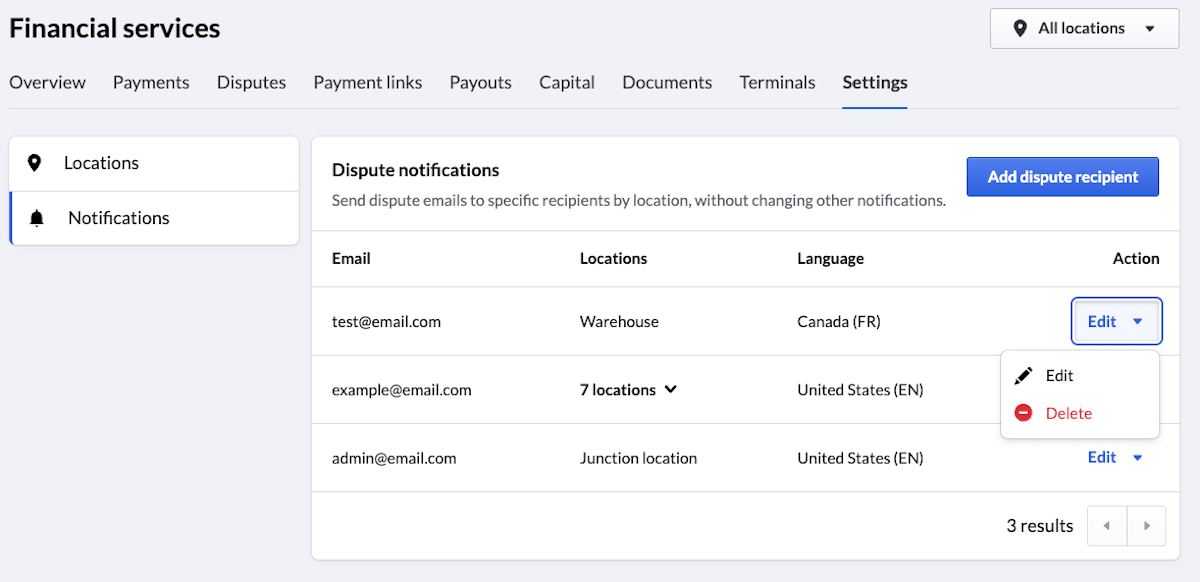Select the Locations pin icon in sidebar
Screen dimensions: 1200x582
(37, 162)
